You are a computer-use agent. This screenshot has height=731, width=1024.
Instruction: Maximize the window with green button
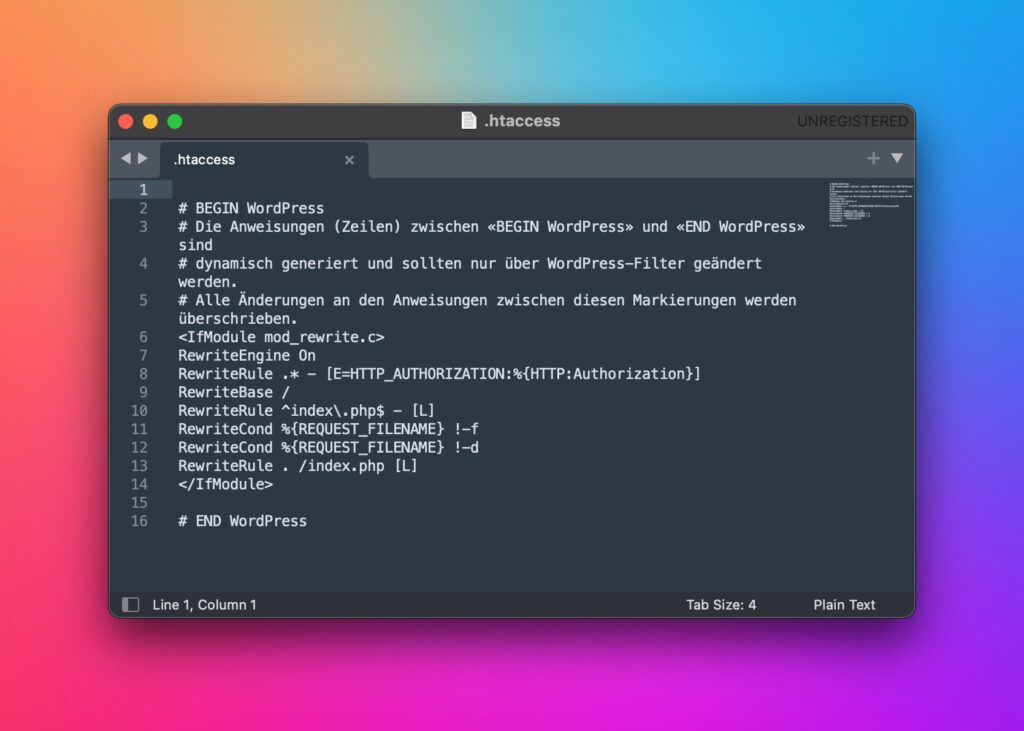(x=174, y=122)
